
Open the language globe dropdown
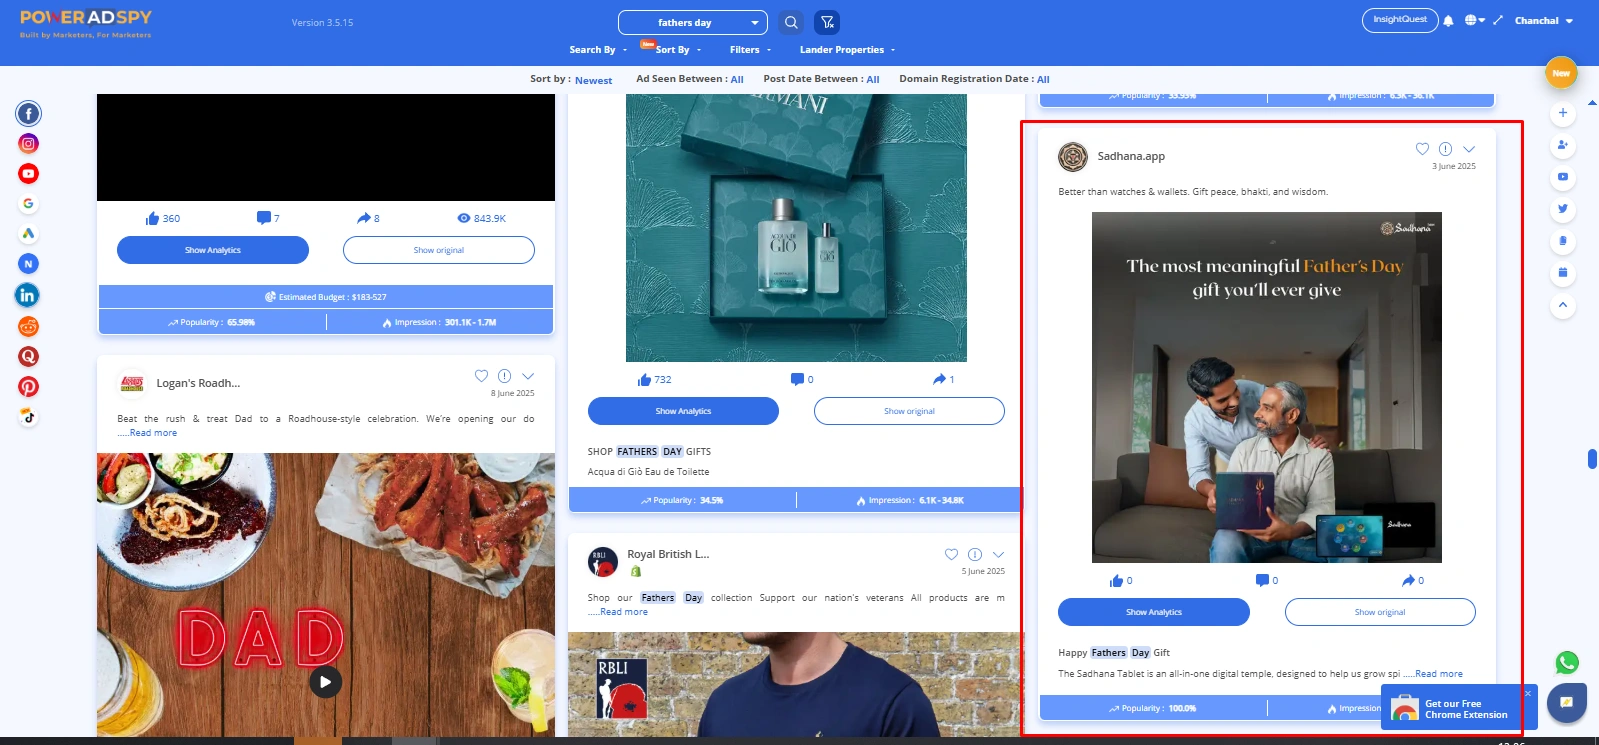click(x=1475, y=20)
